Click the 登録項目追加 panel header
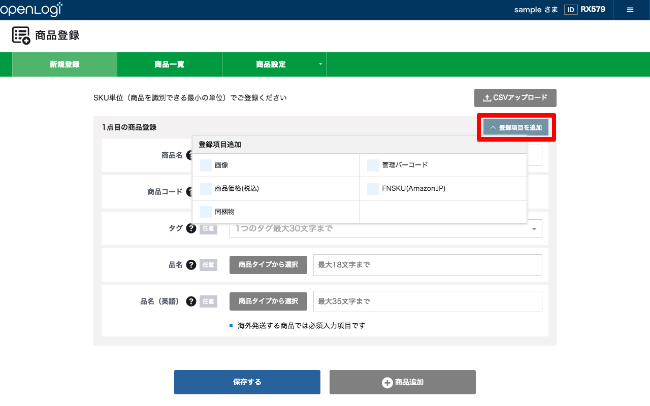 [x=359, y=144]
